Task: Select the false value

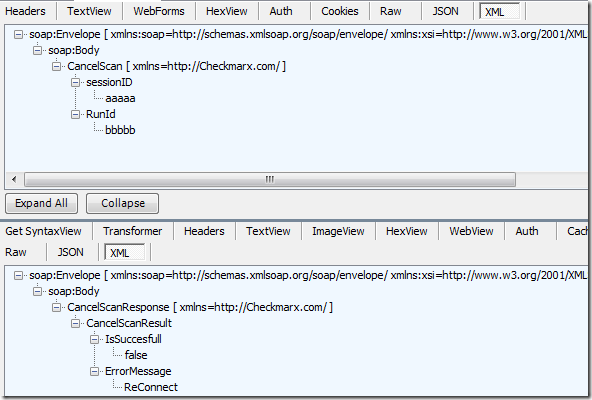Action: point(136,355)
